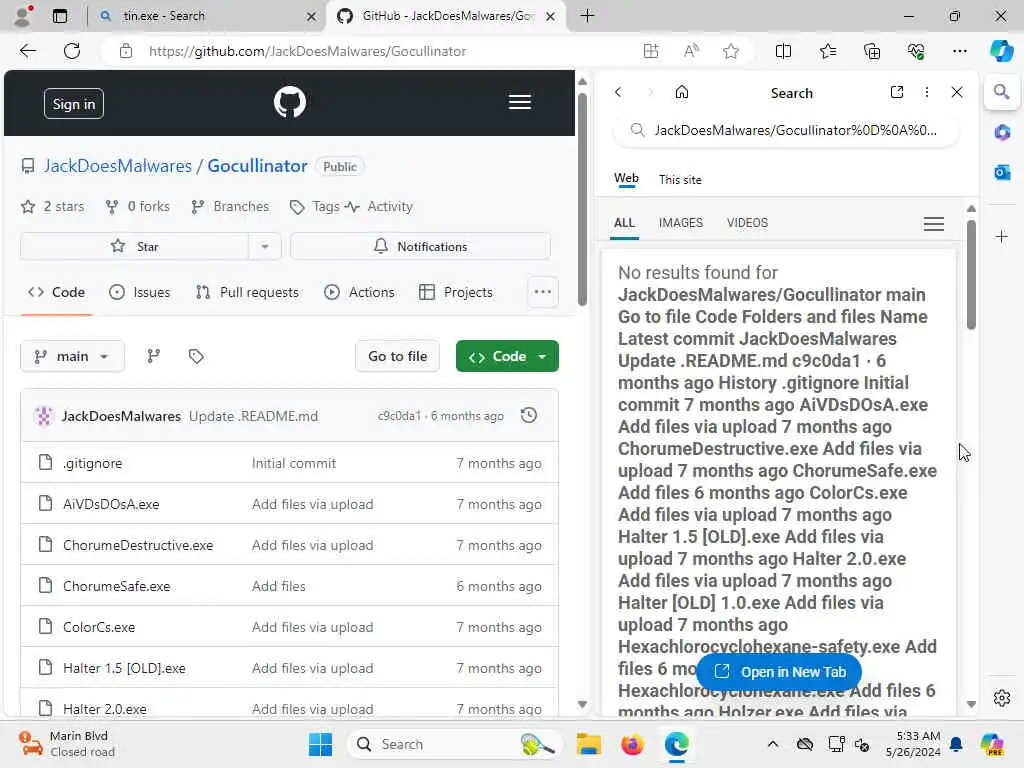Viewport: 1024px width, 768px height.
Task: Open the AiVDsDOsA.exe file
Action: (x=111, y=504)
